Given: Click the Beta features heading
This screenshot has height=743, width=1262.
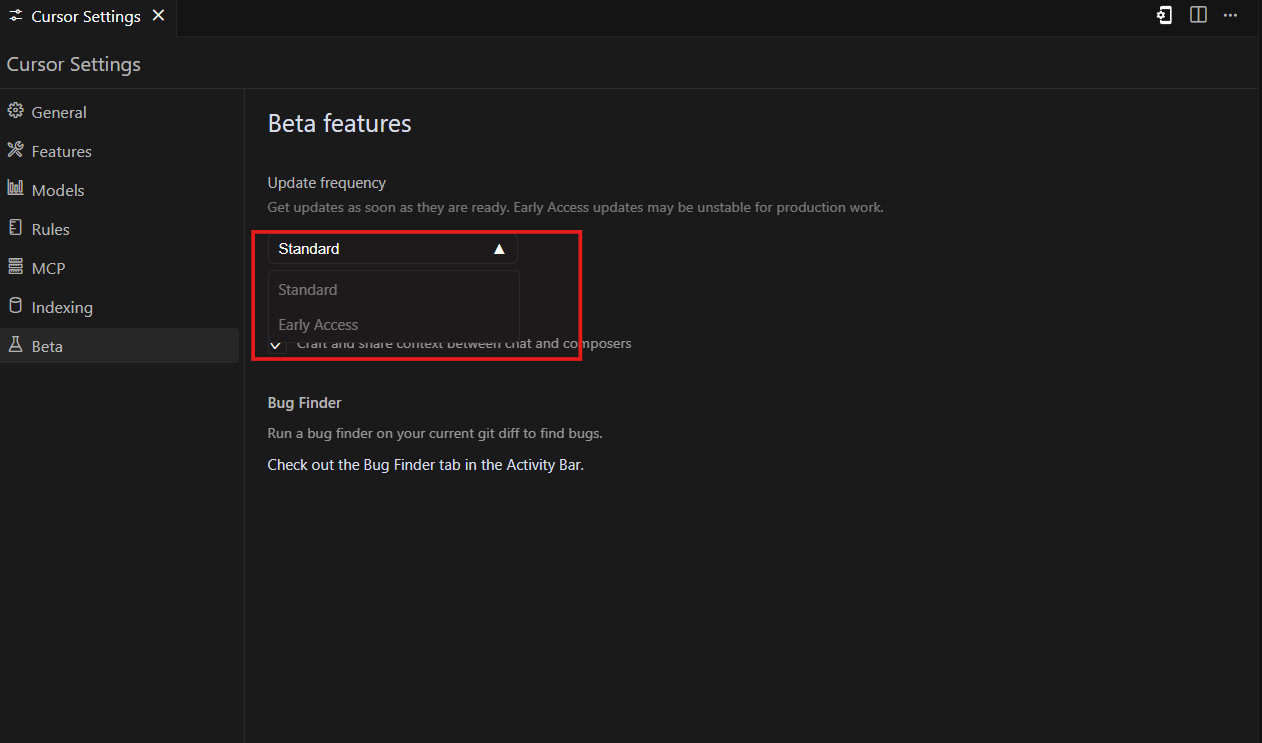Looking at the screenshot, I should click(339, 123).
